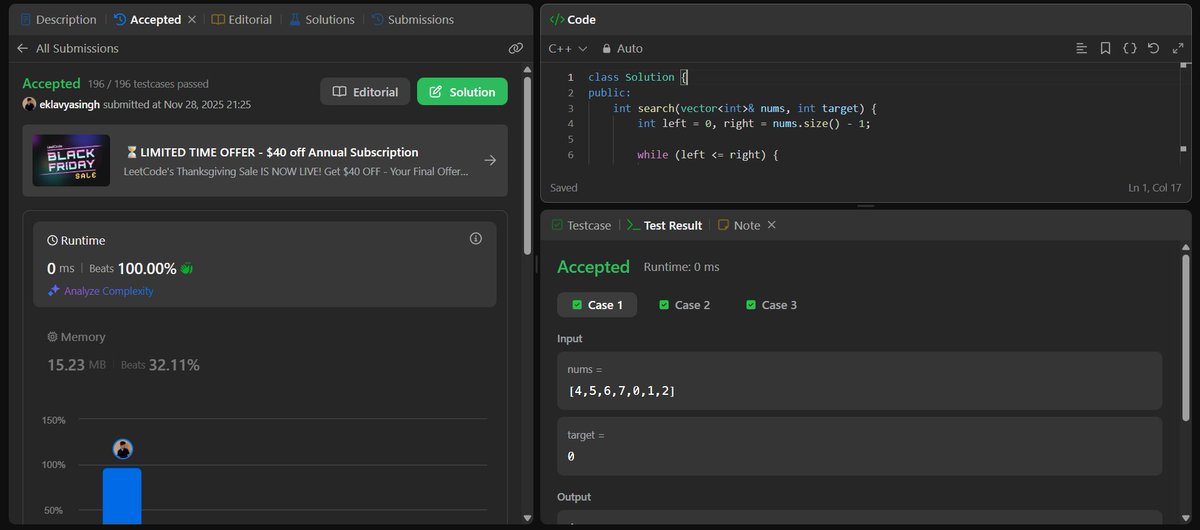Image resolution: width=1200 pixels, height=530 pixels.
Task: Select the Case 2 result
Action: pos(685,305)
